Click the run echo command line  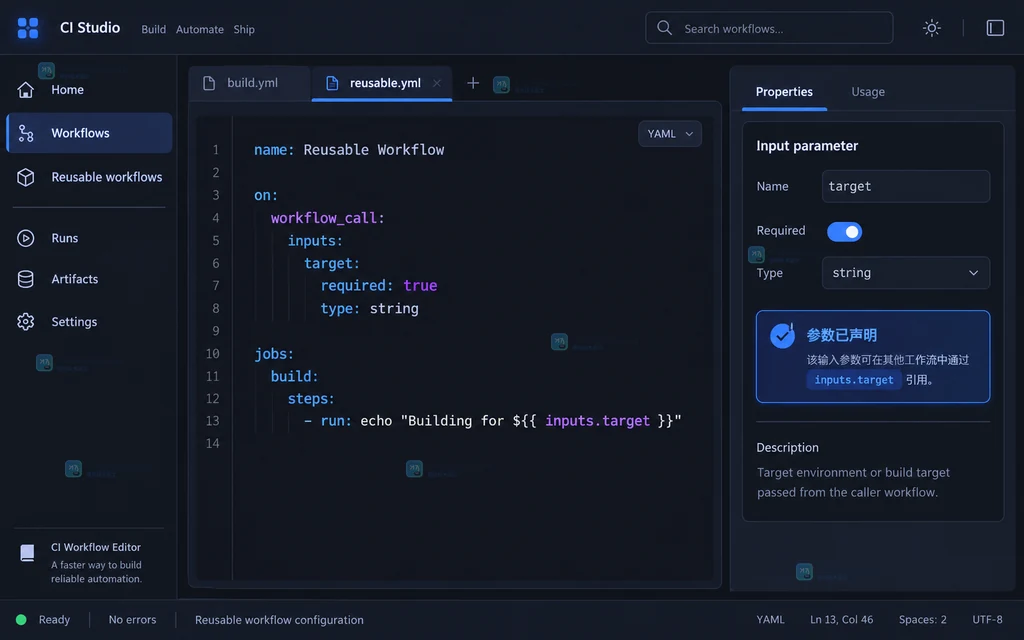(492, 421)
